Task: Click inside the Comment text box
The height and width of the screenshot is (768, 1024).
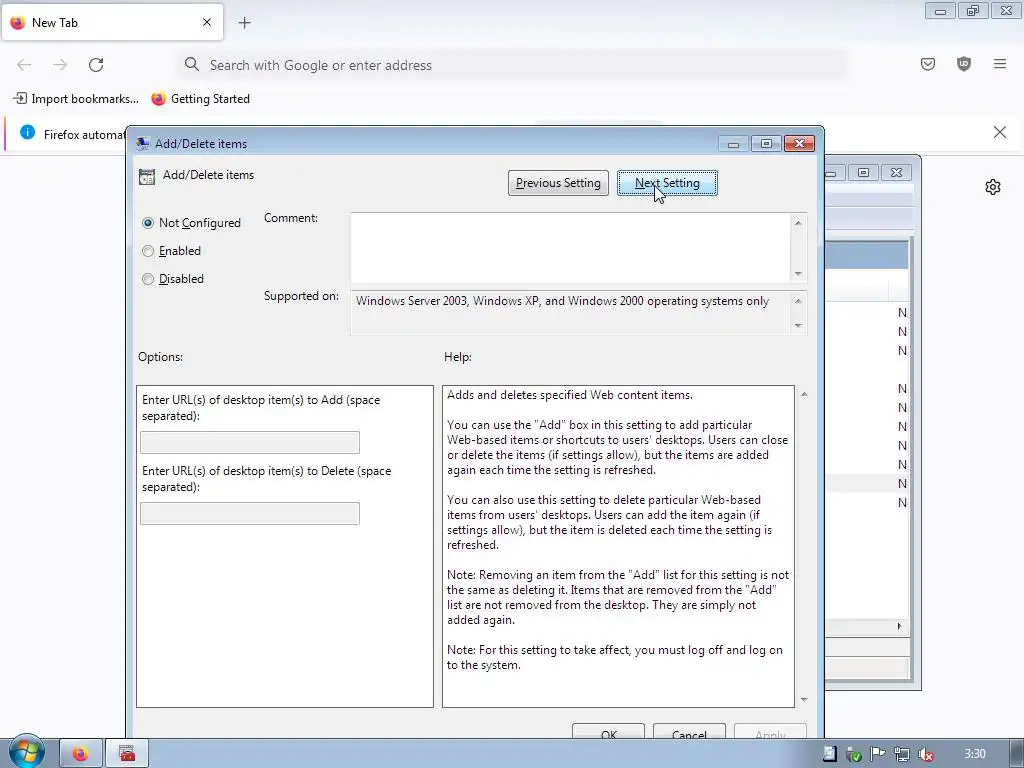Action: tap(570, 248)
